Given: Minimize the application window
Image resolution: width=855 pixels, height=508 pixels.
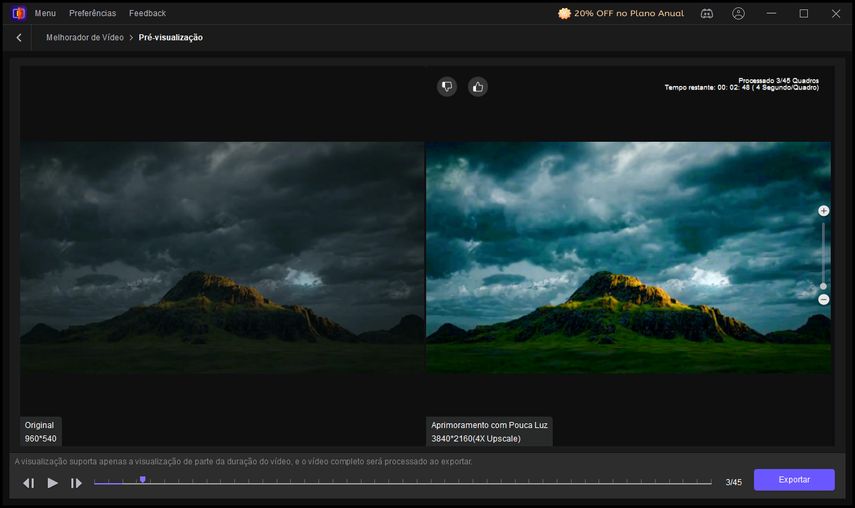Looking at the screenshot, I should pos(771,13).
